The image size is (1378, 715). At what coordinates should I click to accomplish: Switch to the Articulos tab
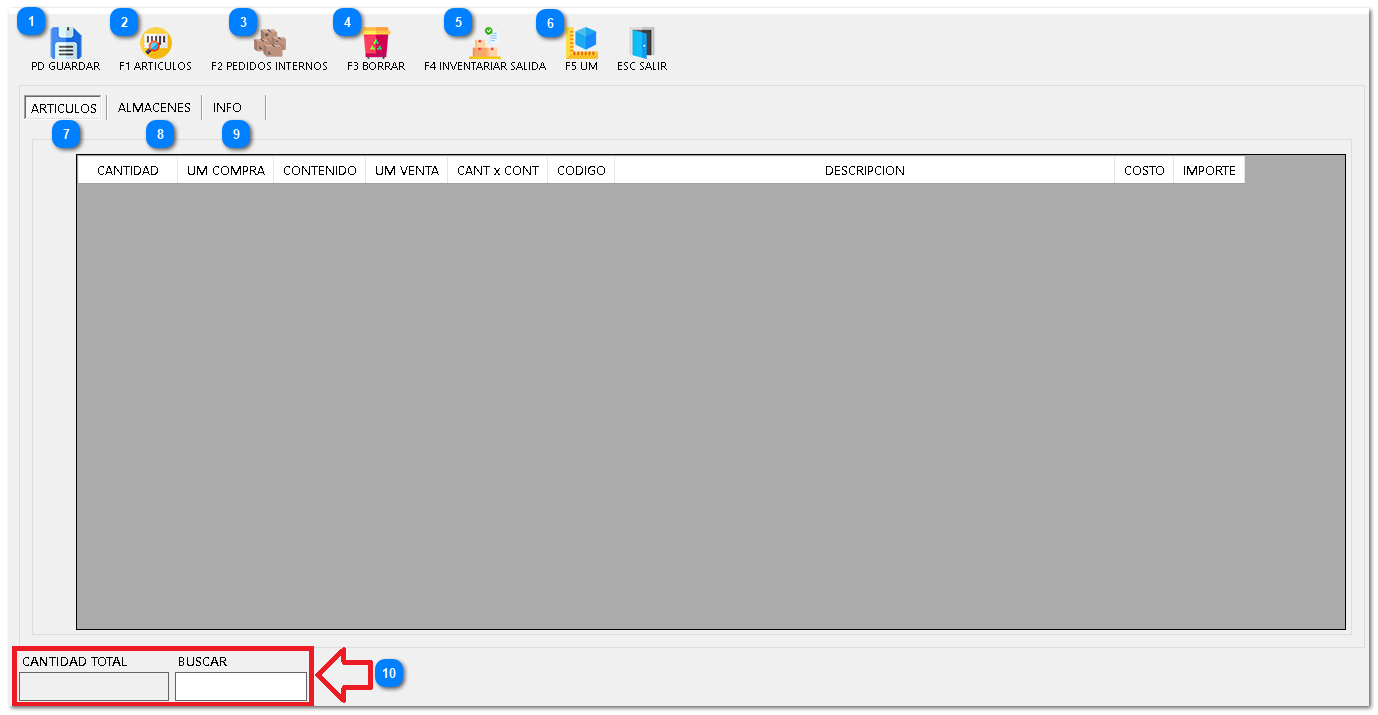click(64, 108)
